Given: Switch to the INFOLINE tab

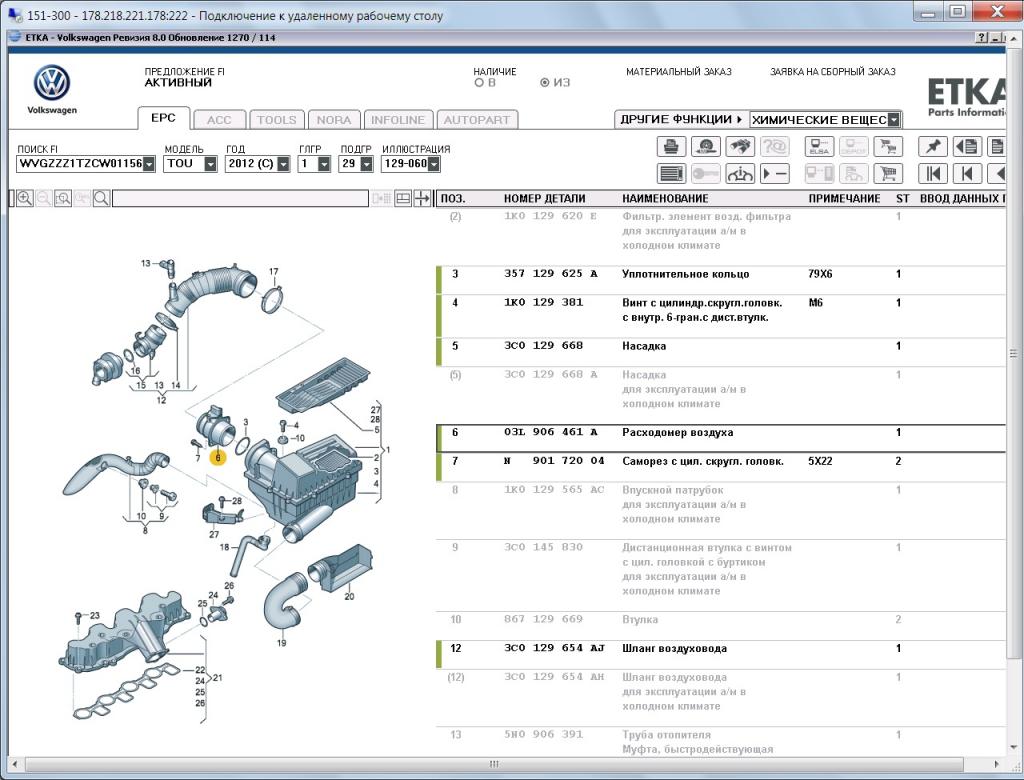Looking at the screenshot, I should tap(398, 120).
